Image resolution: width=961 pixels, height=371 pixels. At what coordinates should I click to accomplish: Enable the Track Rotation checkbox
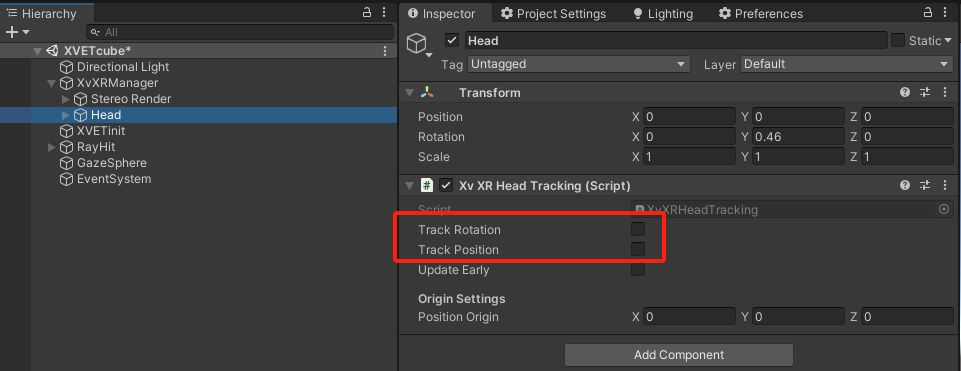pos(638,229)
